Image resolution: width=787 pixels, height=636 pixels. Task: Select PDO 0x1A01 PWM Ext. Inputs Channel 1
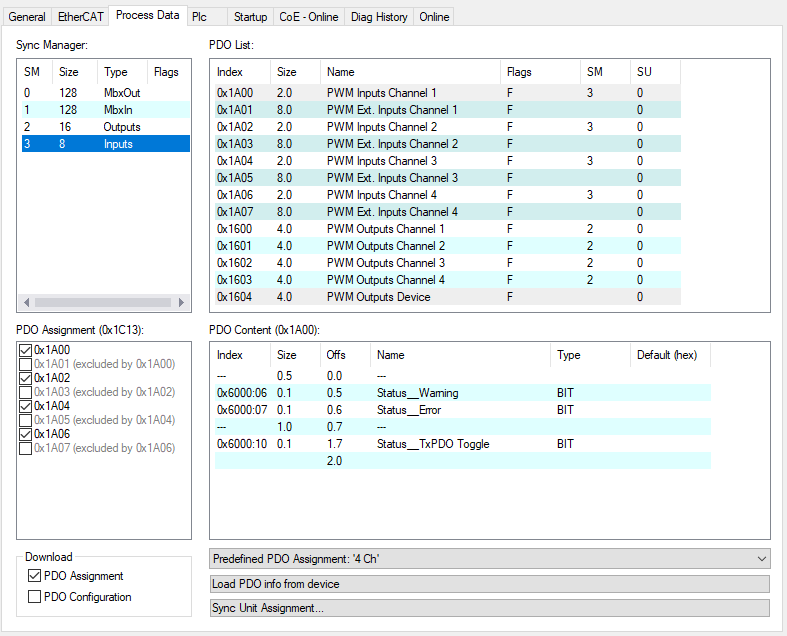tap(448, 110)
